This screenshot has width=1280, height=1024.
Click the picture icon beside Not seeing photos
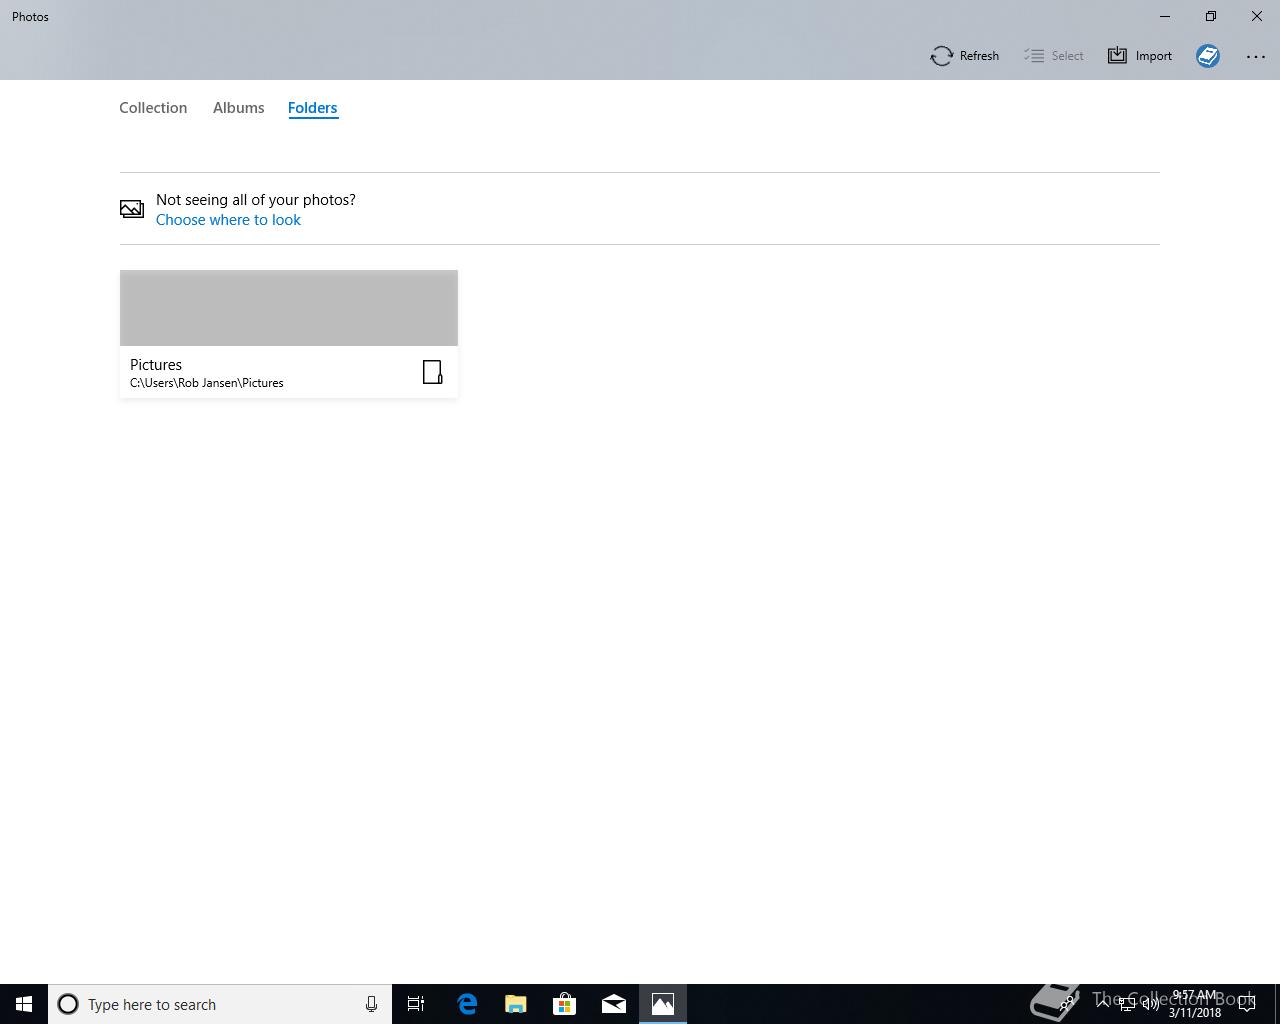pos(132,209)
